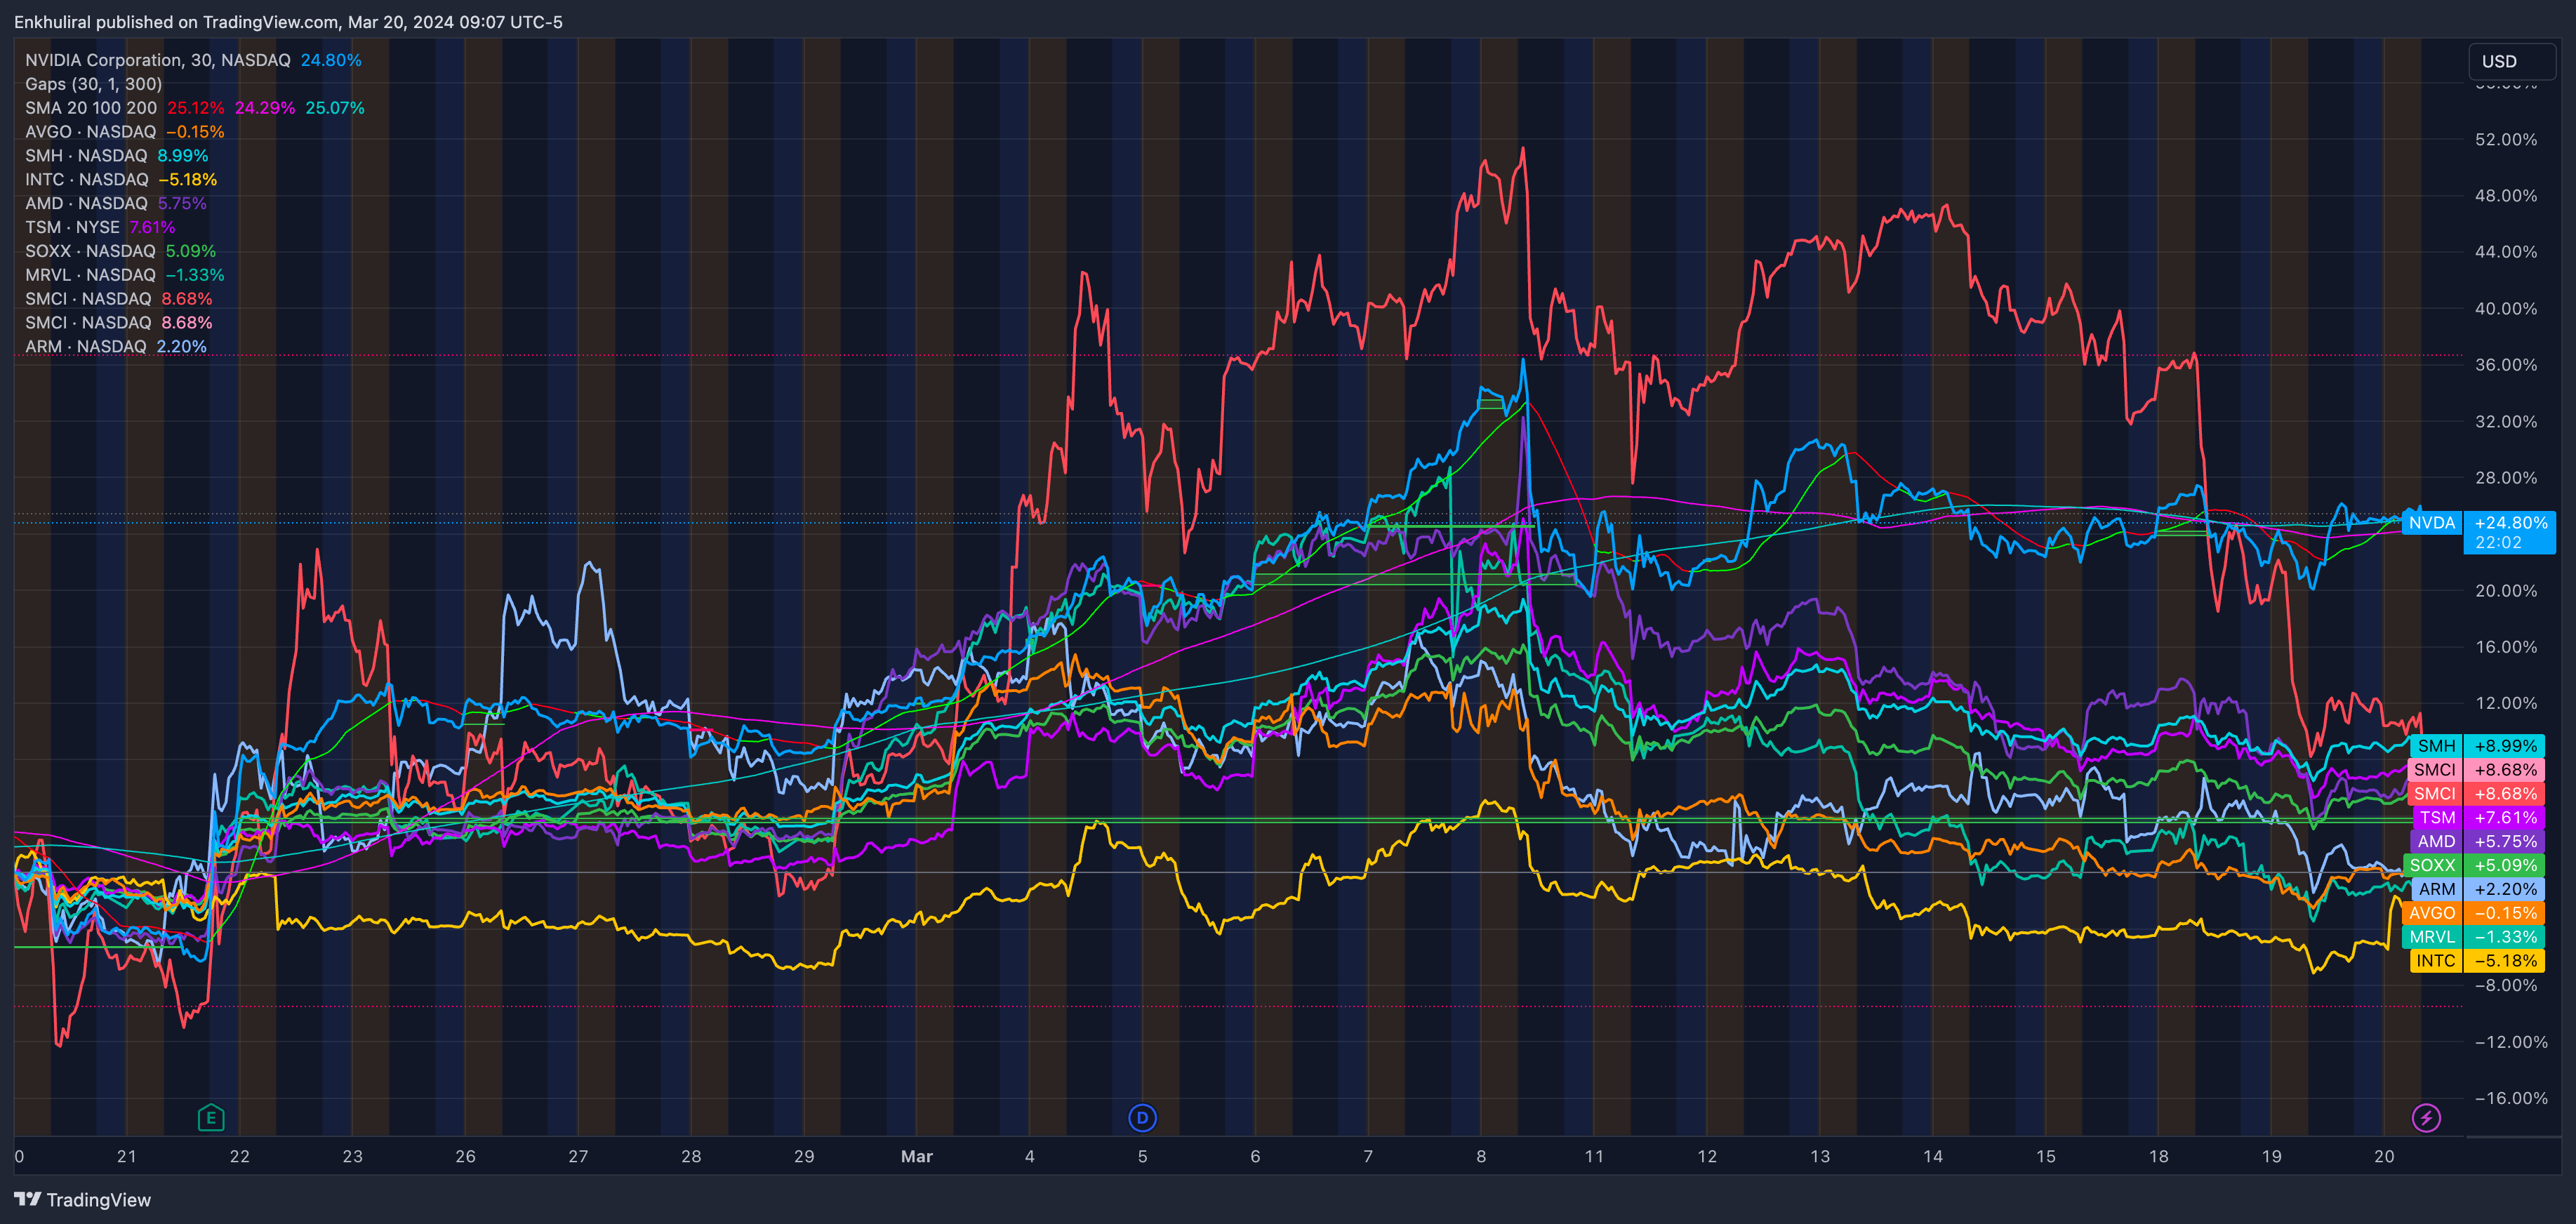This screenshot has width=2576, height=1224.
Task: Select the Gaps (30, 1, 300) indicator legend
Action: pos(93,84)
